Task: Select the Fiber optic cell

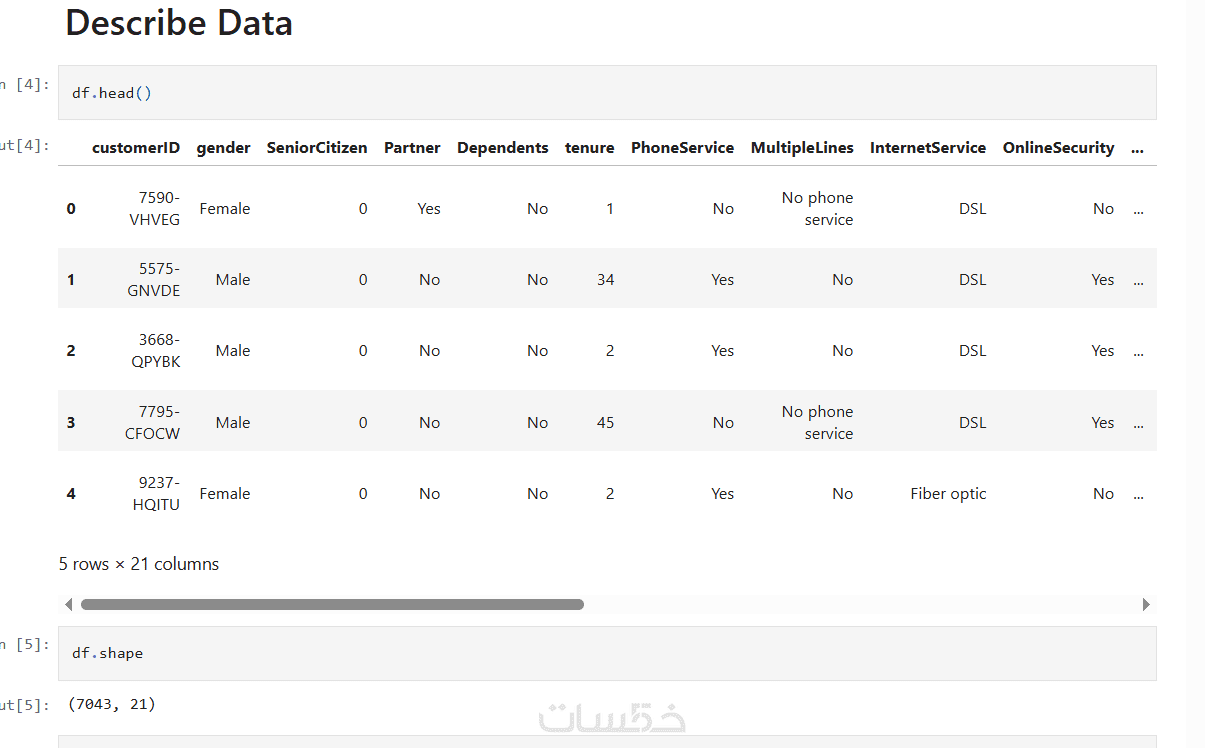Action: (948, 493)
